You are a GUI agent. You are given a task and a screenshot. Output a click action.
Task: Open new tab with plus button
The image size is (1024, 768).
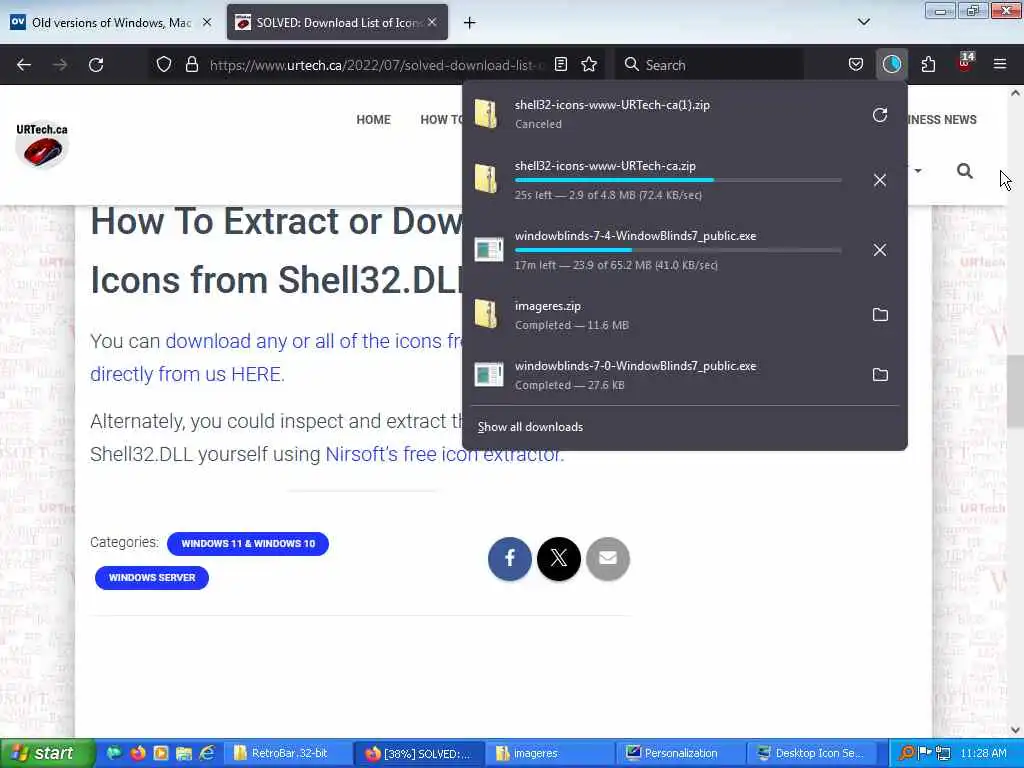[469, 23]
